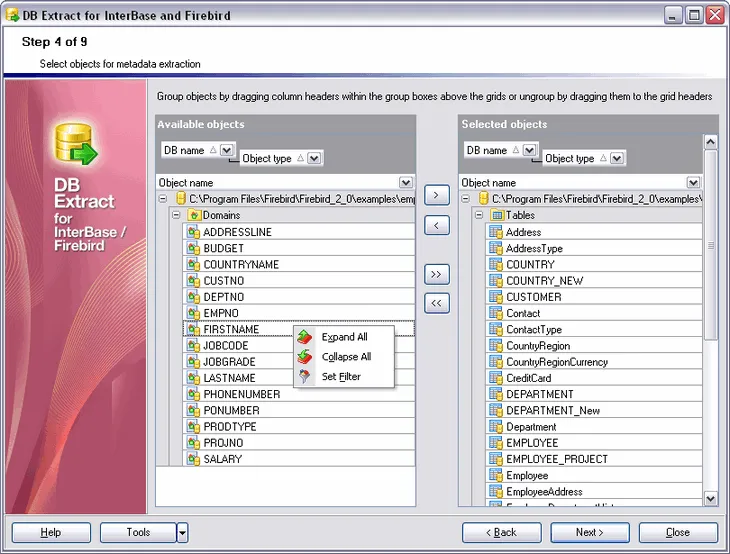Click scroll up arrow in Selected objects
This screenshot has width=730, height=554.
(x=710, y=142)
